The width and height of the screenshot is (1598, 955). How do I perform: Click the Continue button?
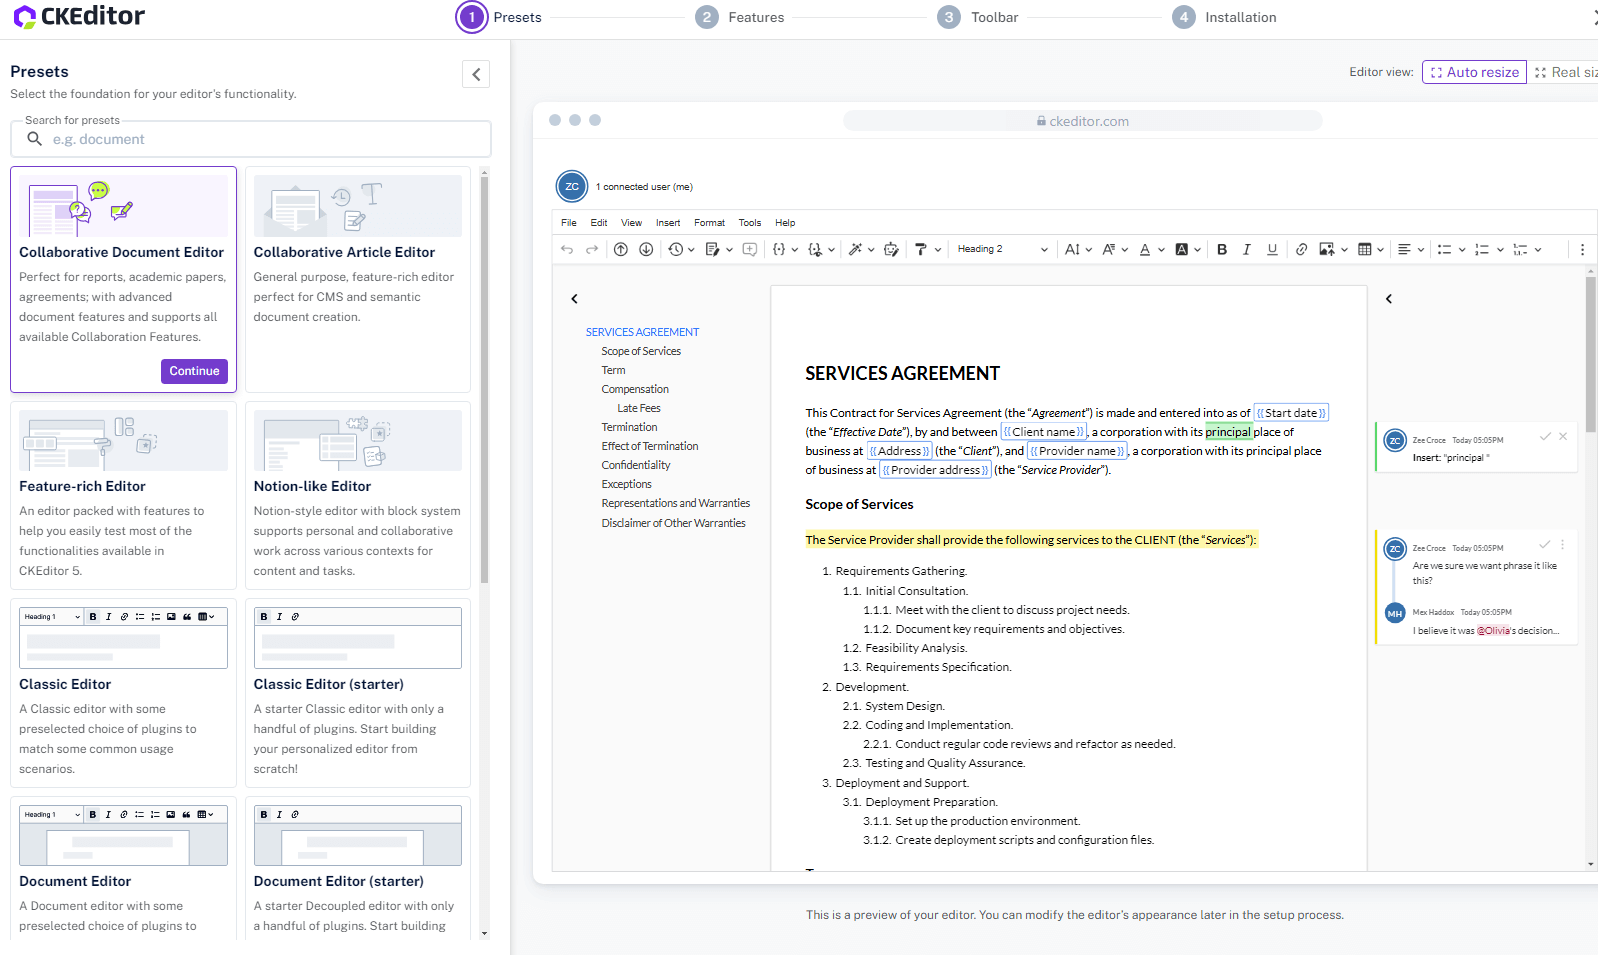[194, 371]
